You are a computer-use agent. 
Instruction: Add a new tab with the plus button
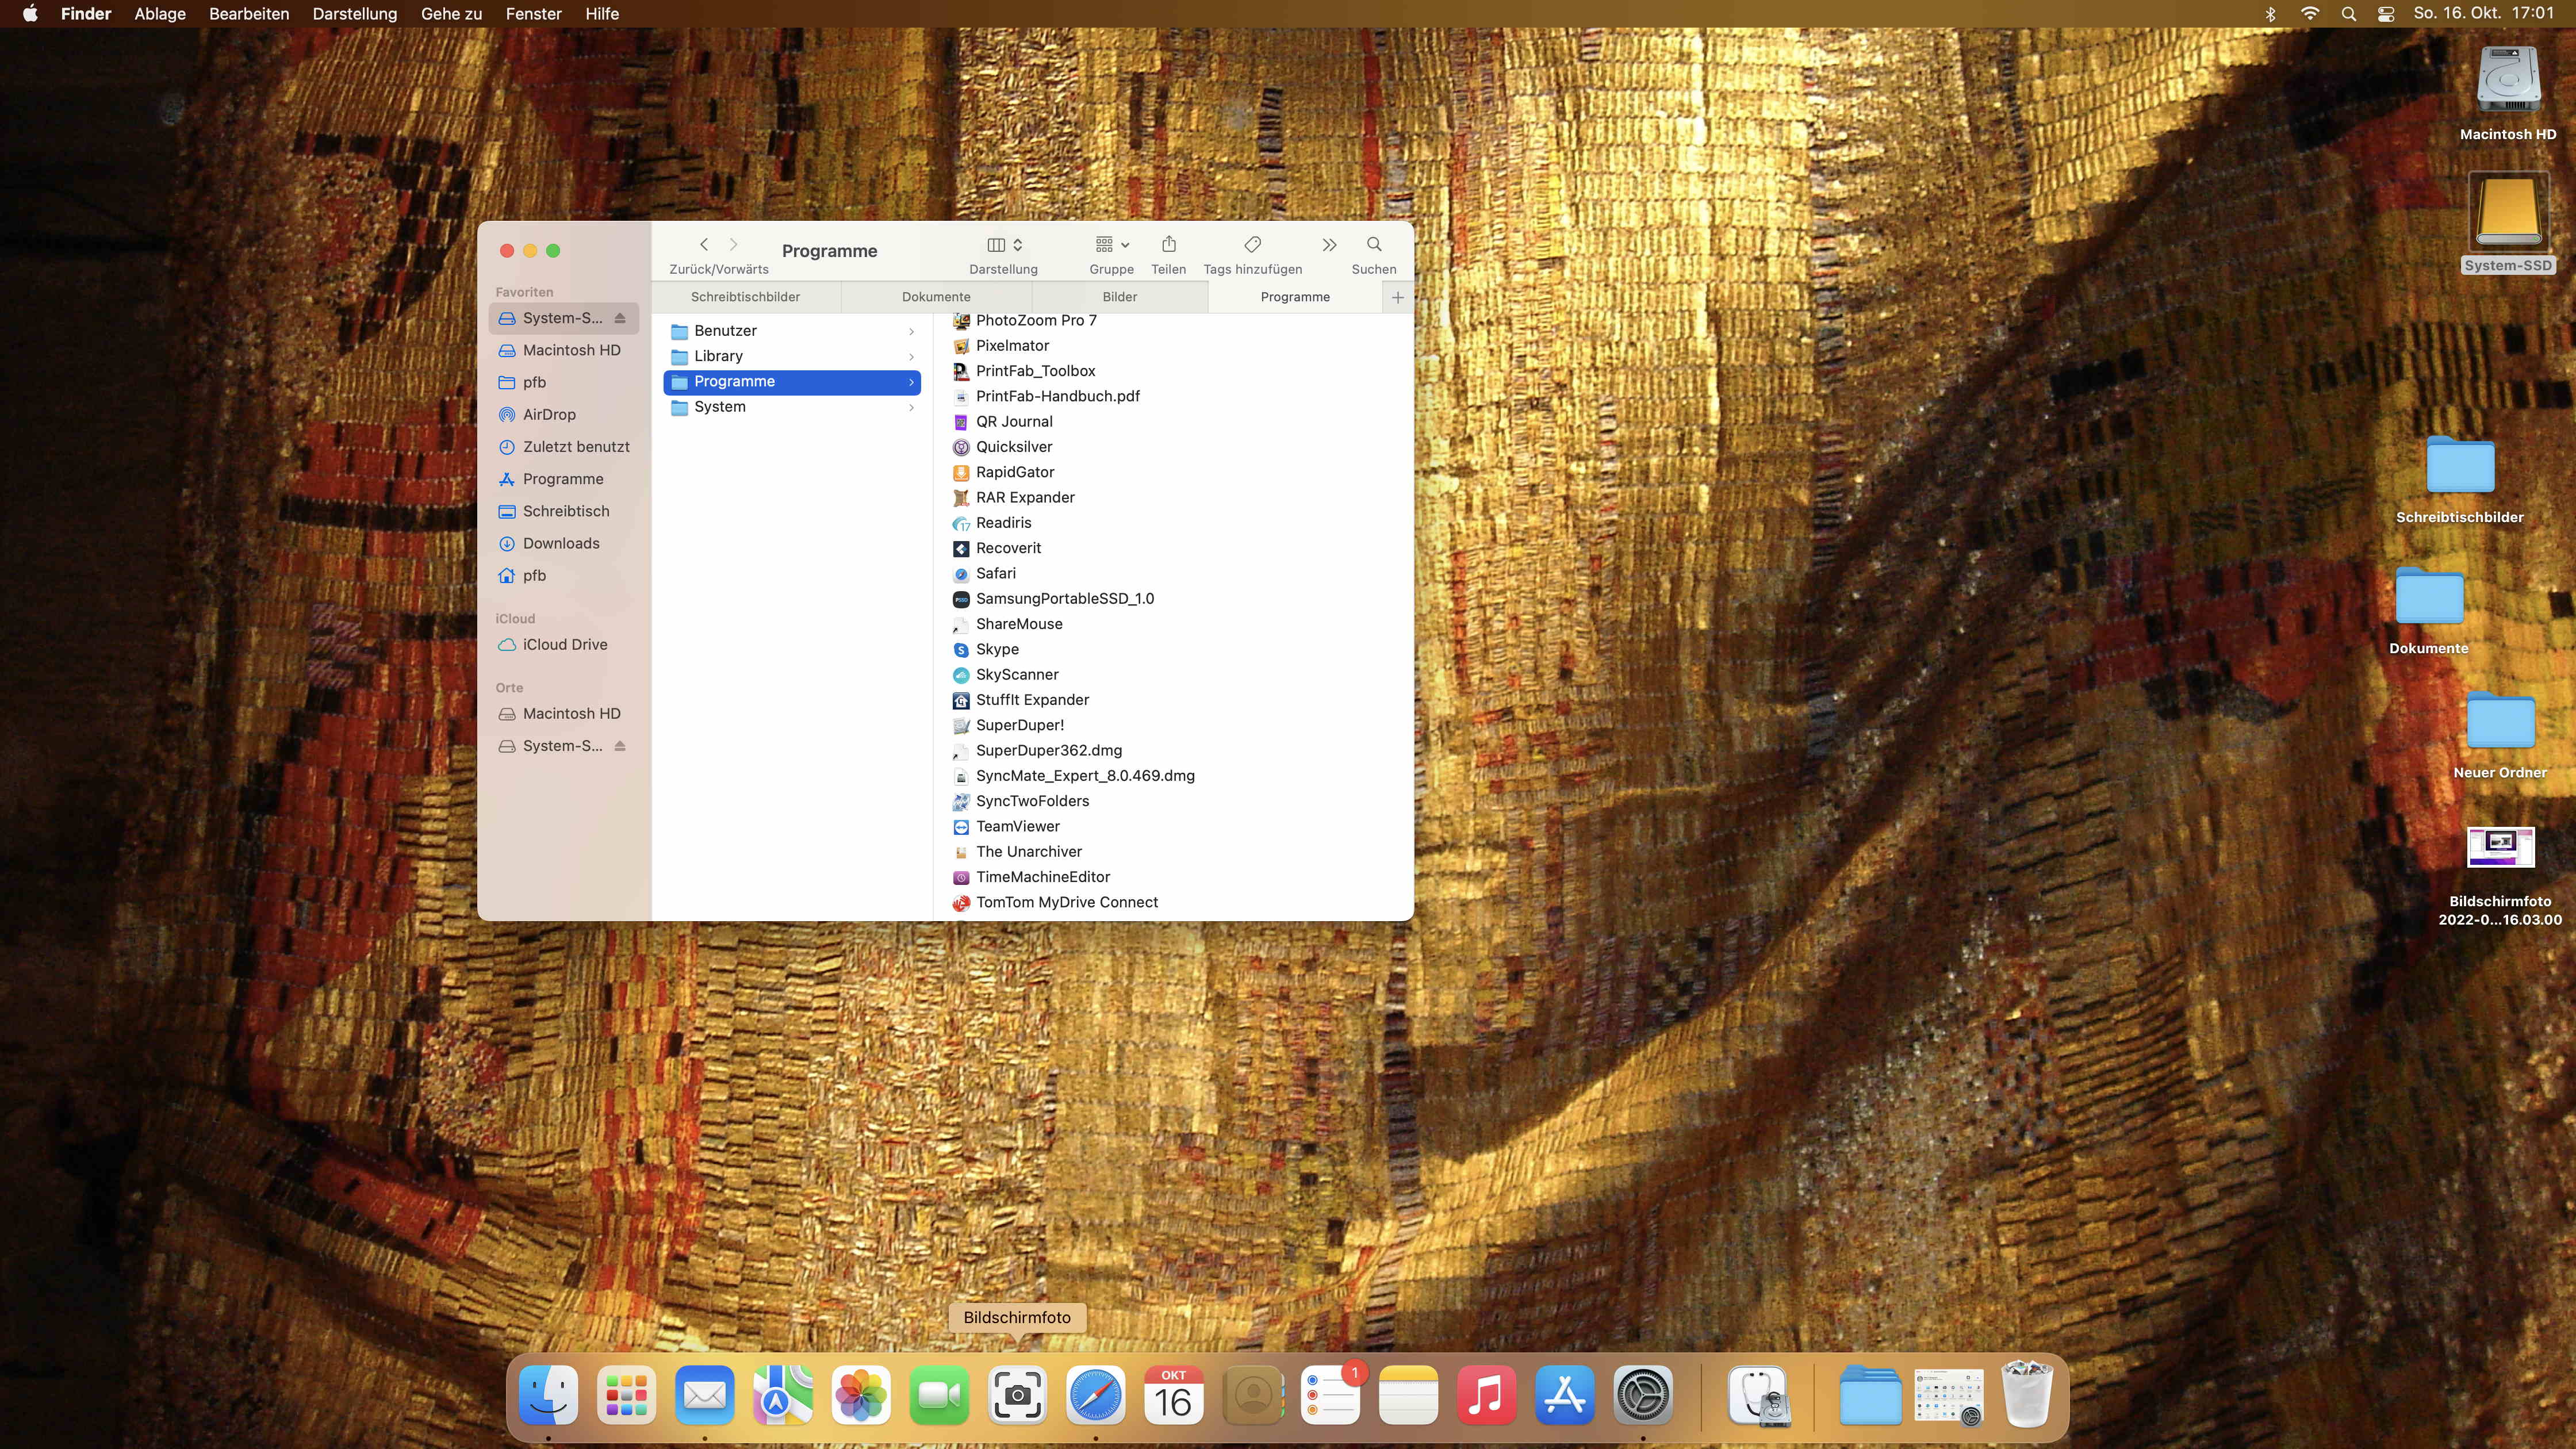pyautogui.click(x=1397, y=297)
